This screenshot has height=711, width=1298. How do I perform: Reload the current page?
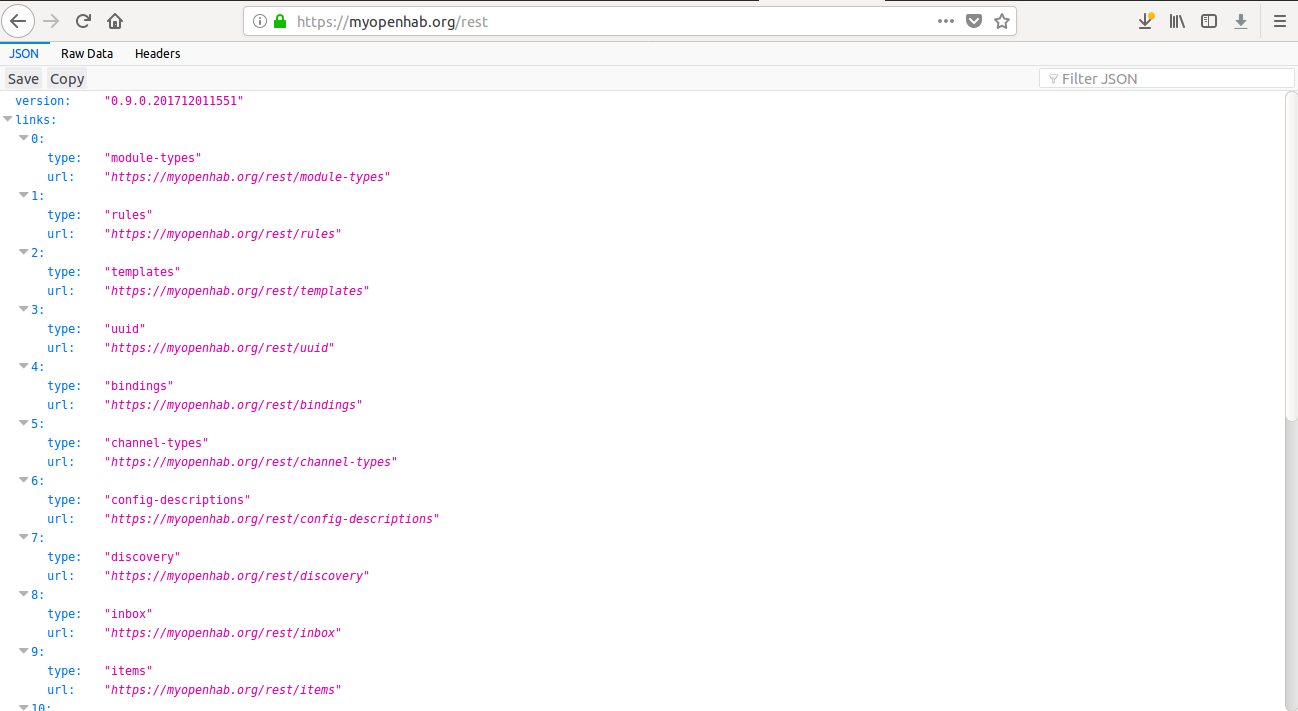(x=84, y=21)
